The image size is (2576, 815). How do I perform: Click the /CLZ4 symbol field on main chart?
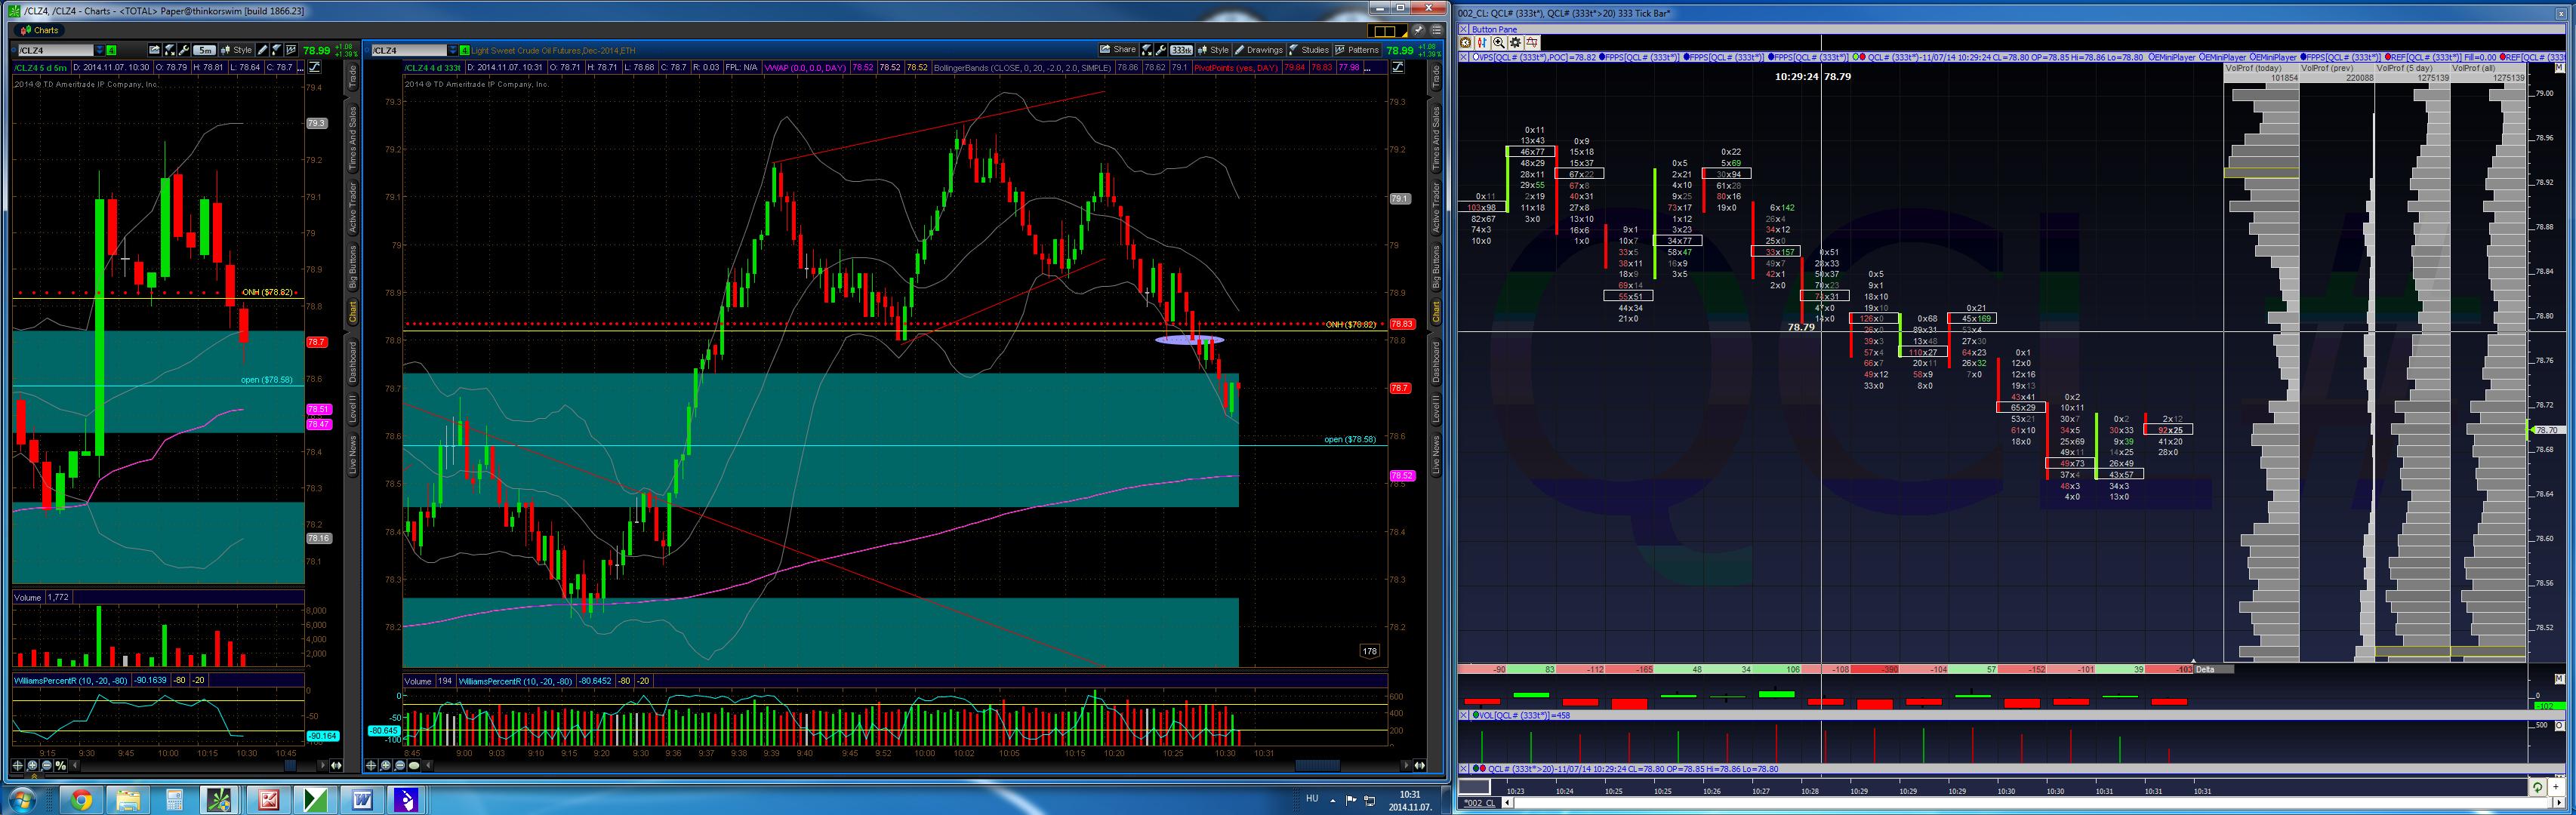point(409,50)
